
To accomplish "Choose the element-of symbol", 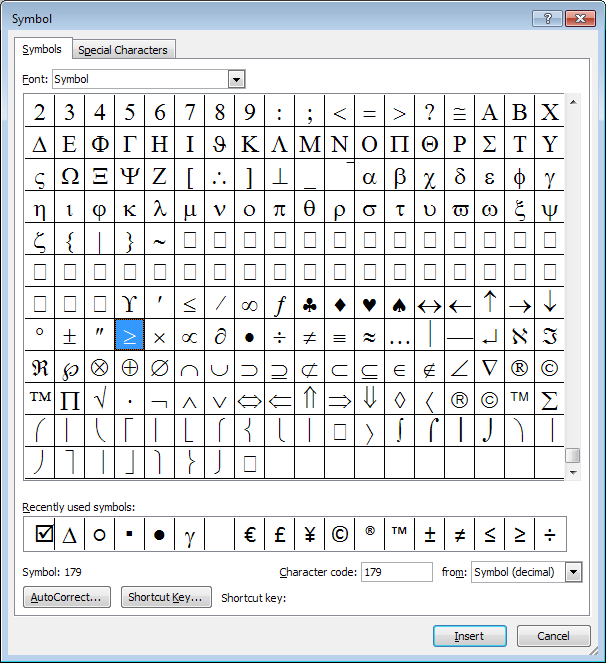I will tap(400, 367).
